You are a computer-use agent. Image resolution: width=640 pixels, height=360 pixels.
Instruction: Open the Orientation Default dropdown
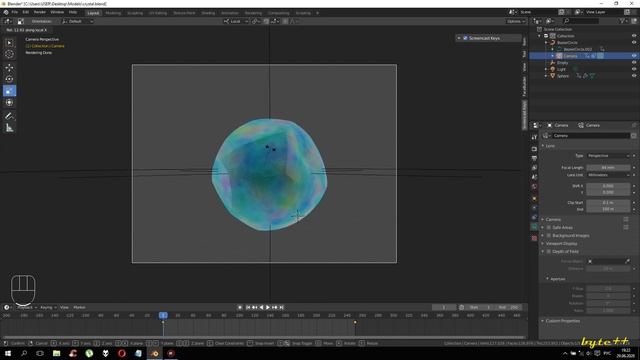click(78, 21)
